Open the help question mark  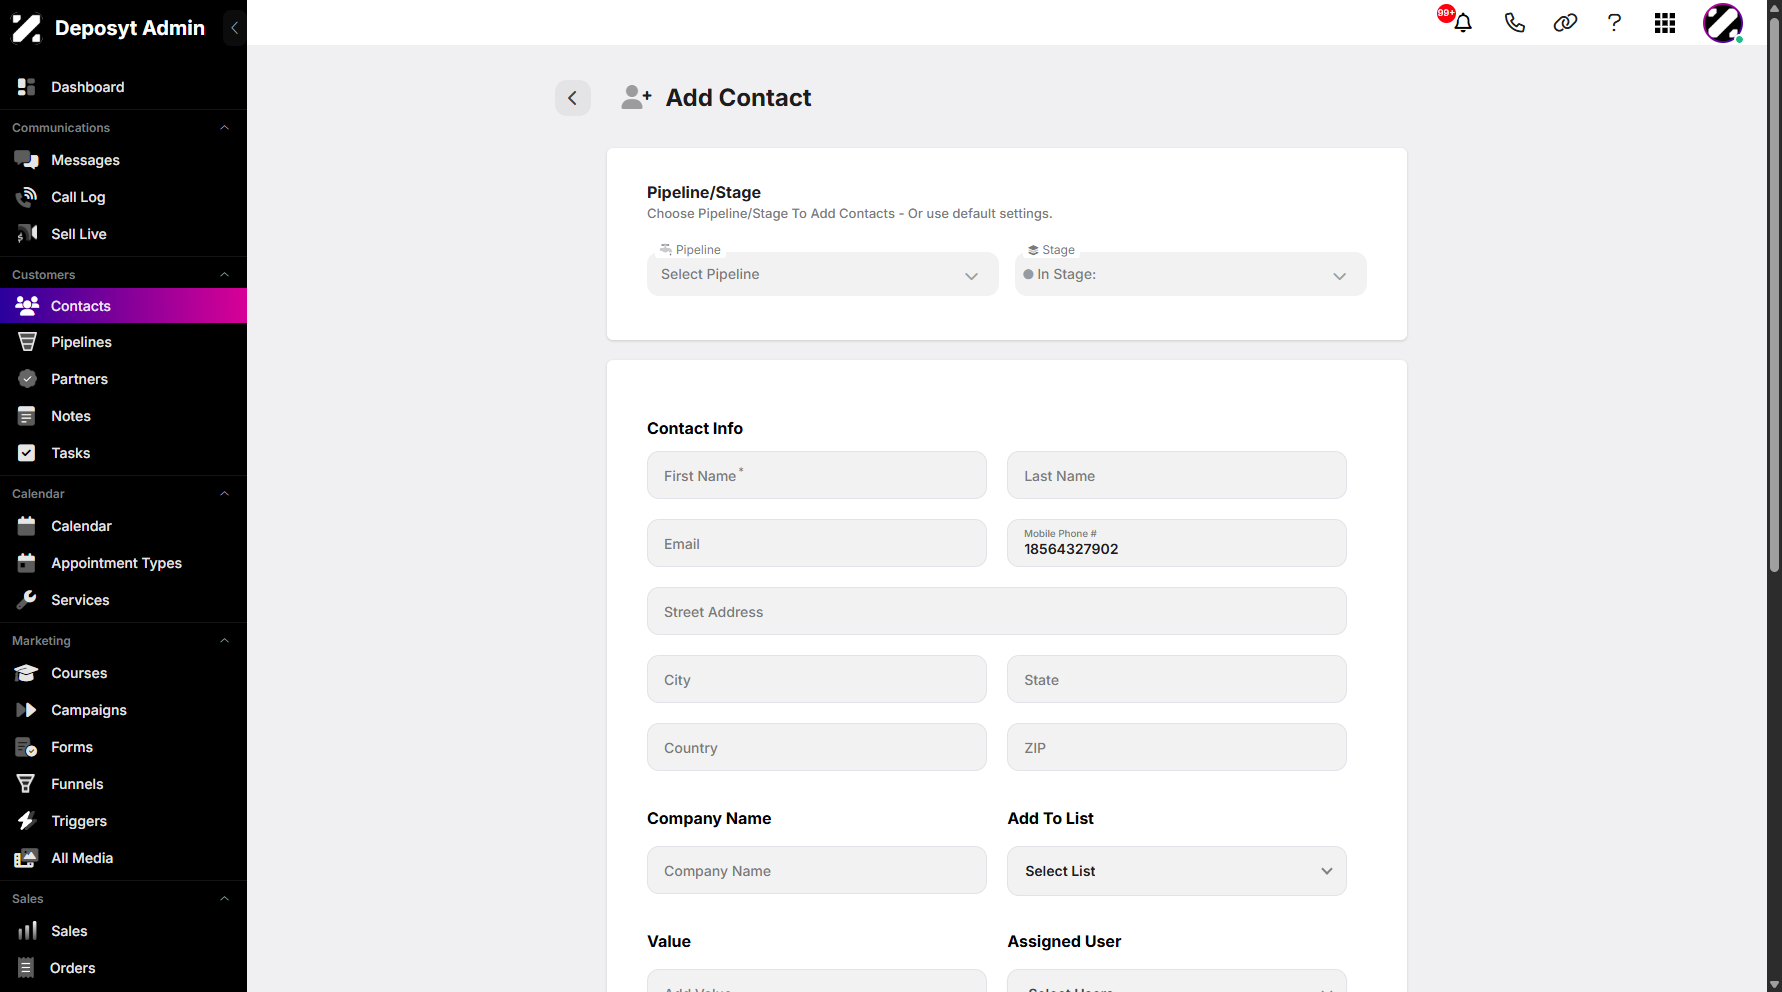pos(1614,23)
